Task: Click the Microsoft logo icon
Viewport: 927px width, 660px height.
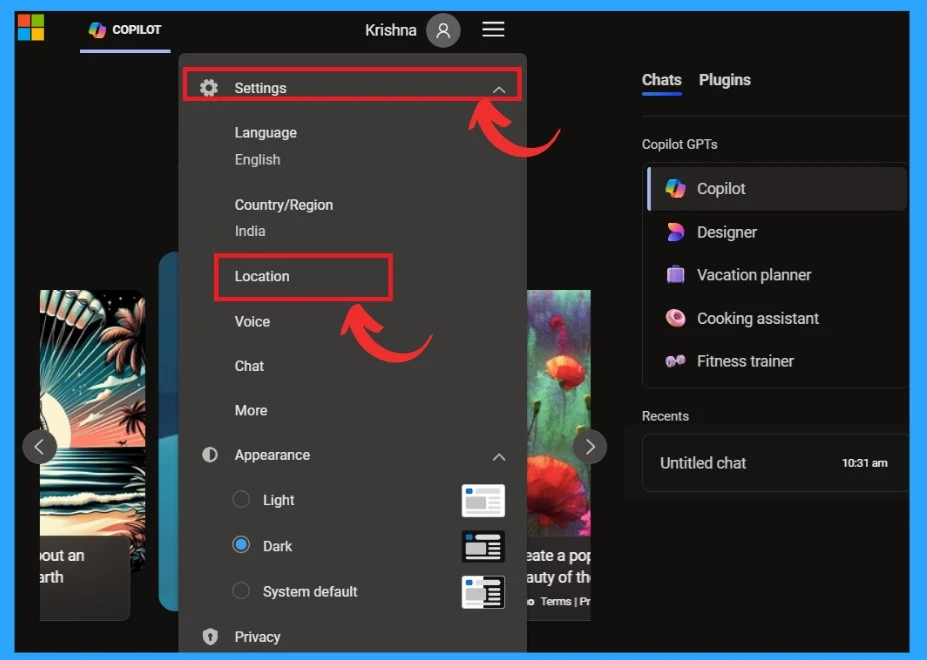Action: [x=31, y=27]
